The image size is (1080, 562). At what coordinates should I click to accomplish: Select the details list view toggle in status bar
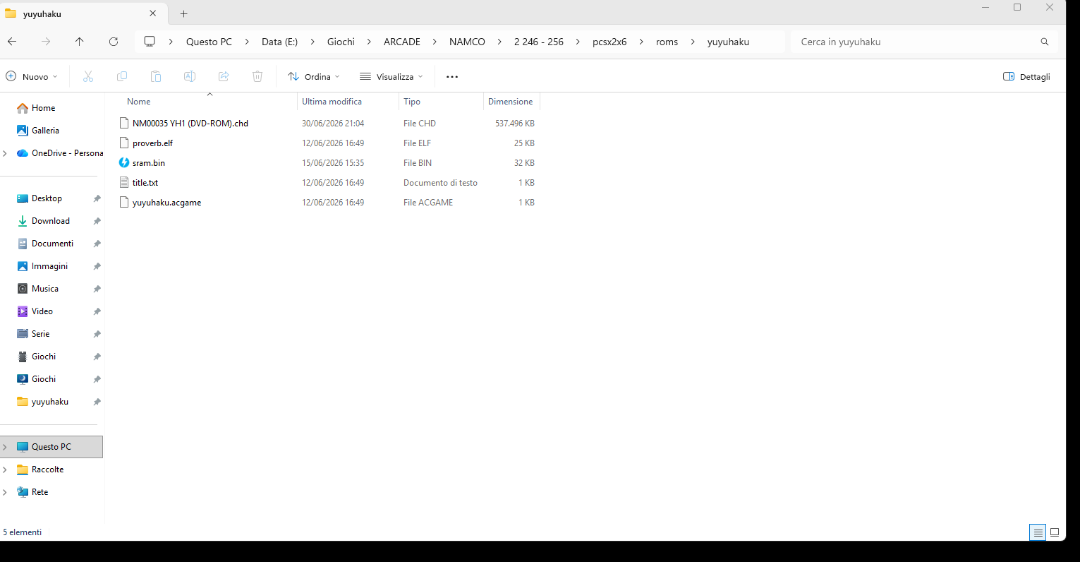tap(1037, 532)
